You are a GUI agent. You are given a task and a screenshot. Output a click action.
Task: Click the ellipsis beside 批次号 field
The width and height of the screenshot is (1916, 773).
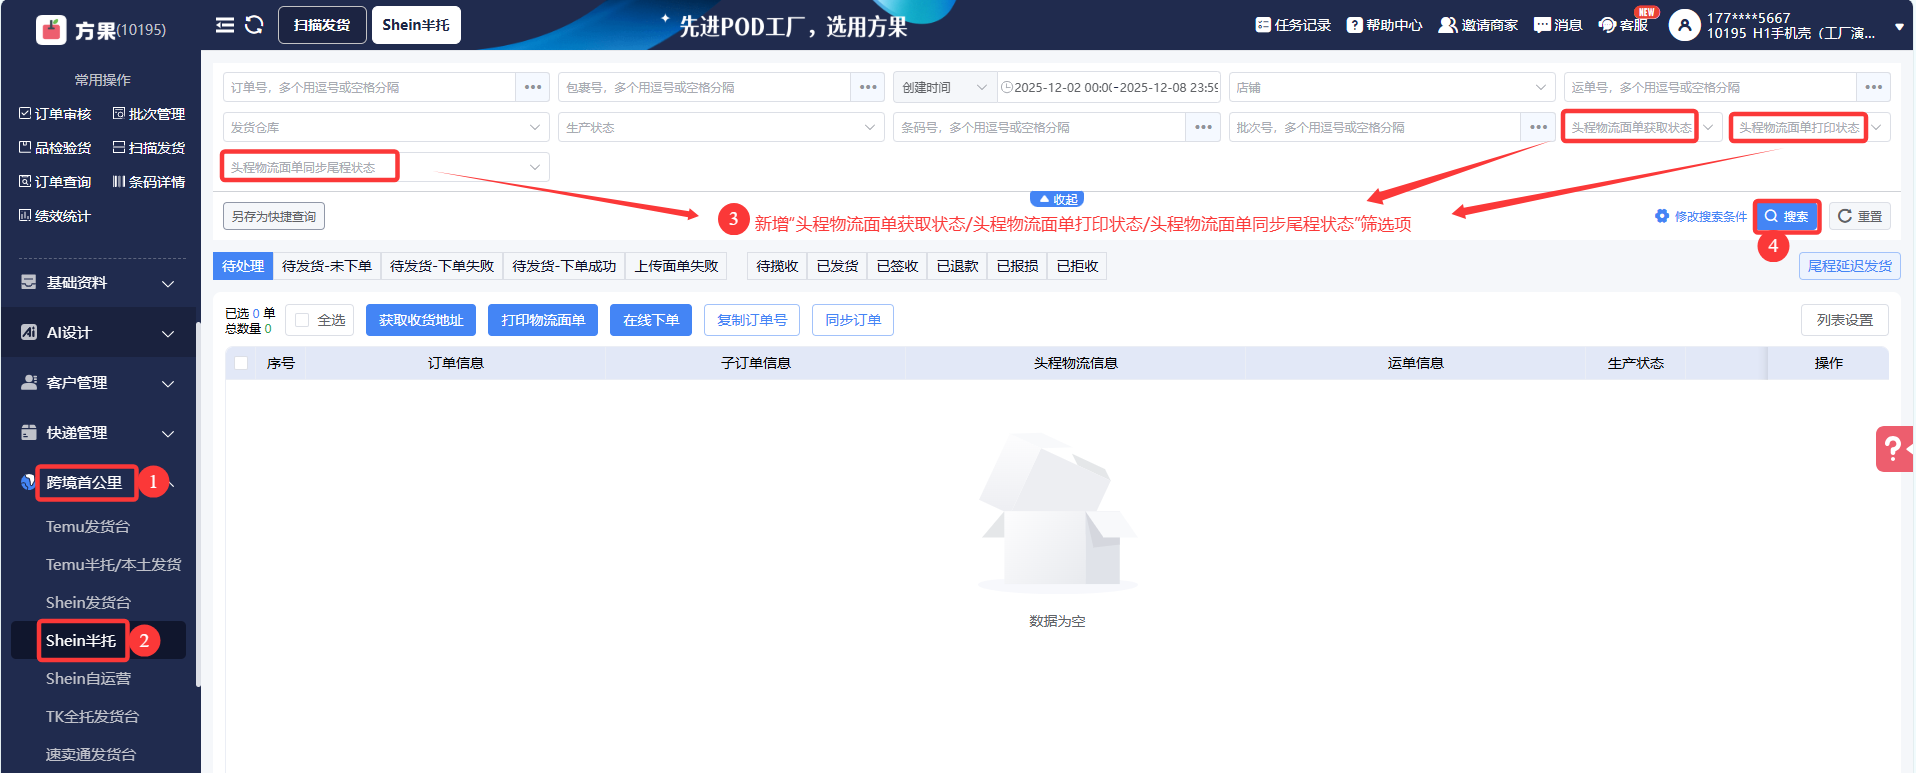click(x=1538, y=127)
